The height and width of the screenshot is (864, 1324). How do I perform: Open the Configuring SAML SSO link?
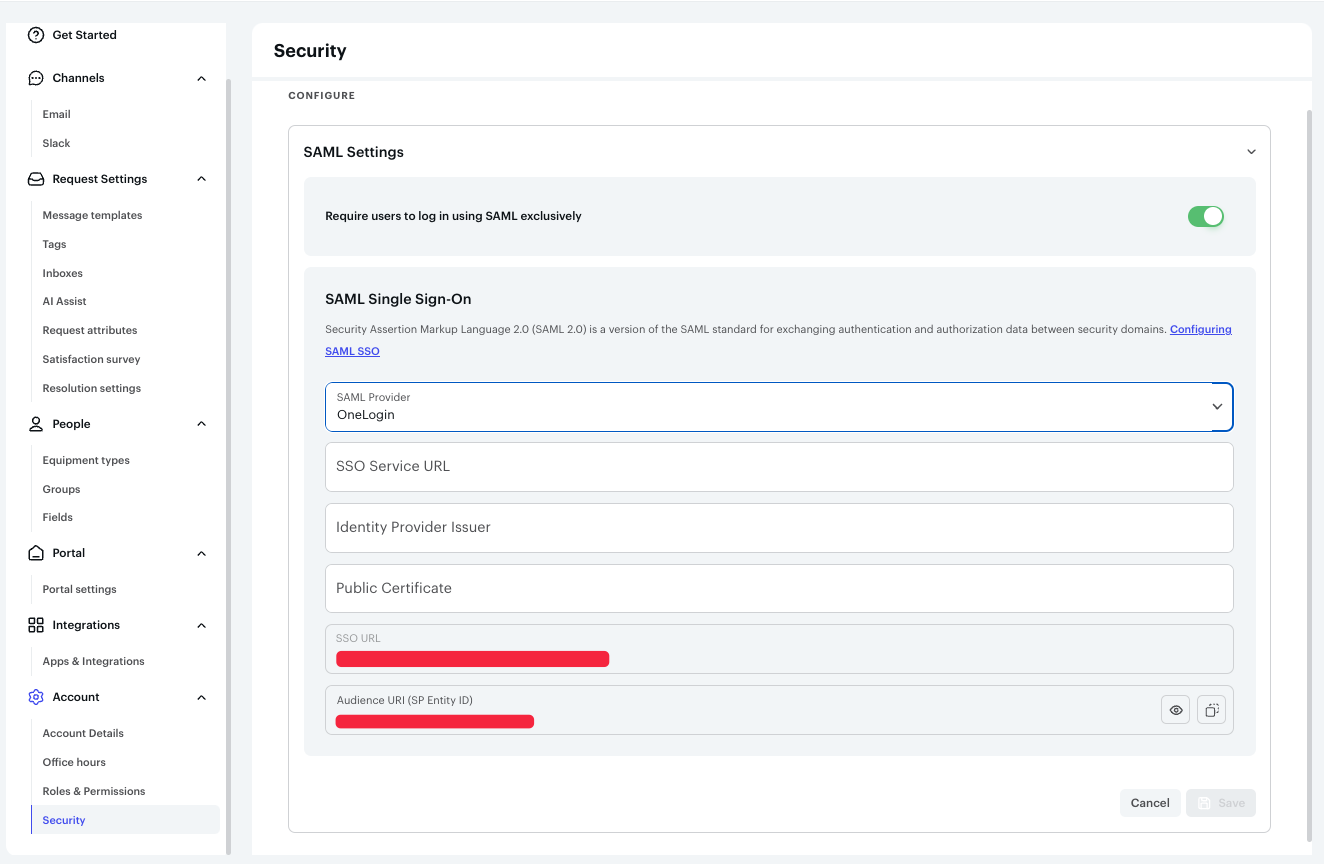pyautogui.click(x=1200, y=329)
